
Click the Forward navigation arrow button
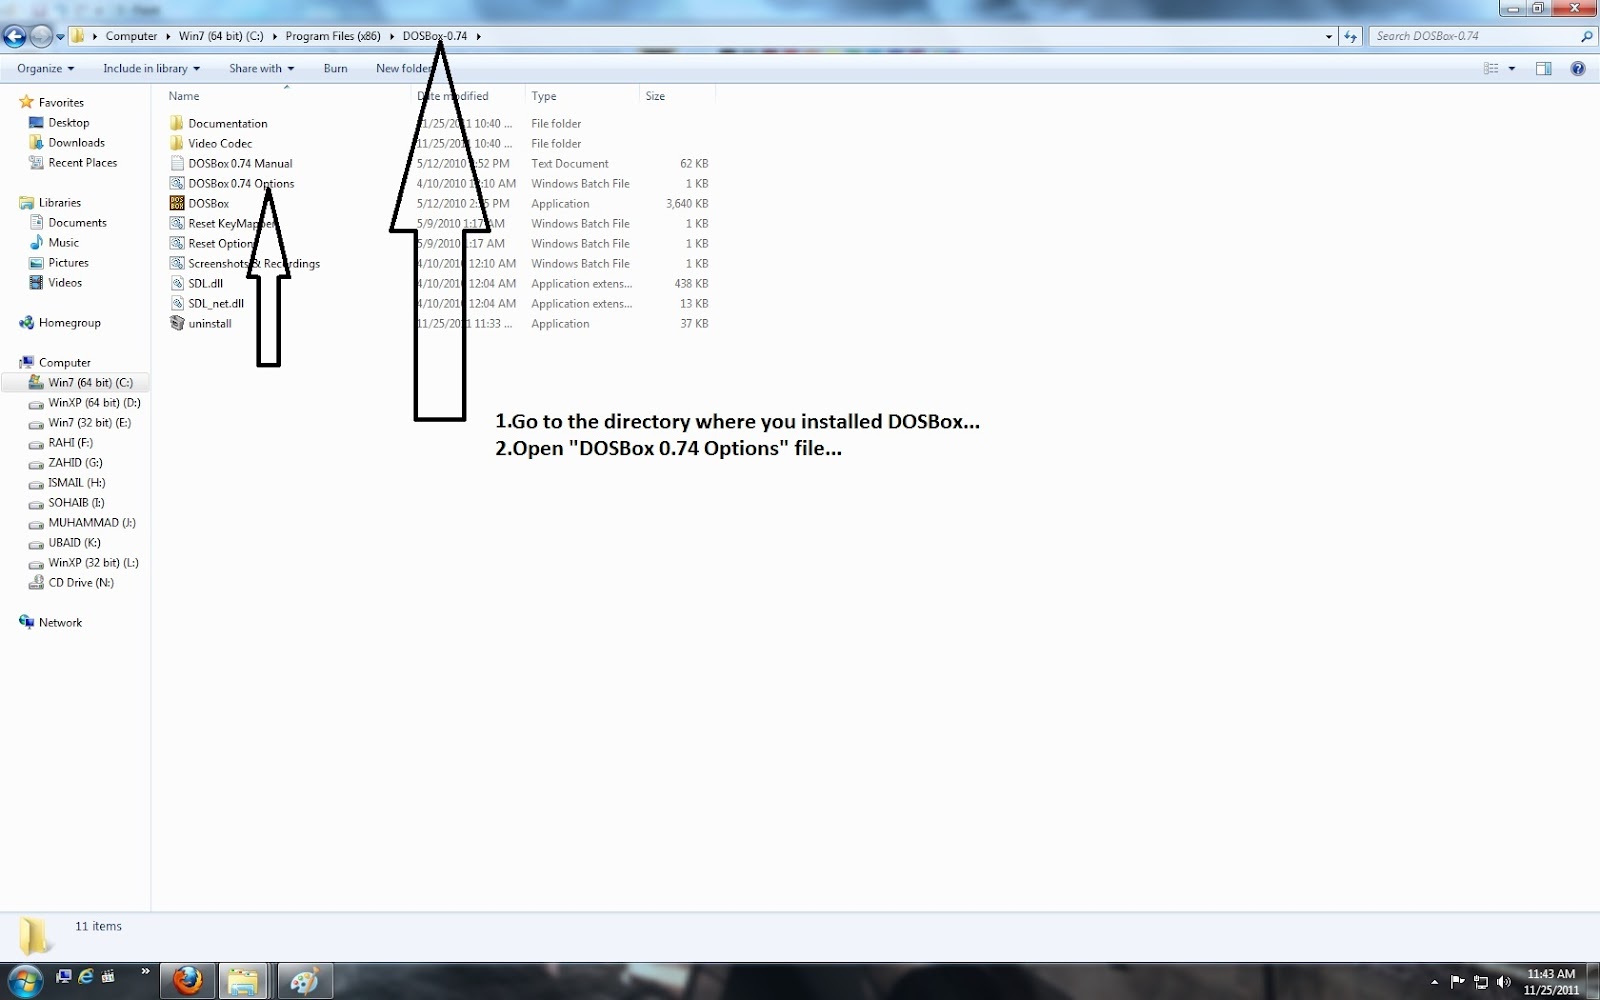click(40, 37)
